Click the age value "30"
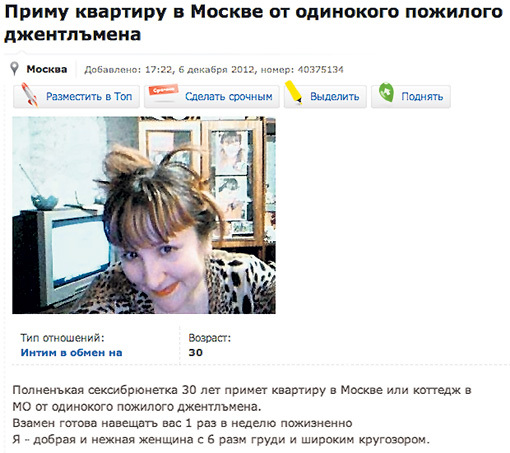This screenshot has height=453, width=510. [196, 353]
